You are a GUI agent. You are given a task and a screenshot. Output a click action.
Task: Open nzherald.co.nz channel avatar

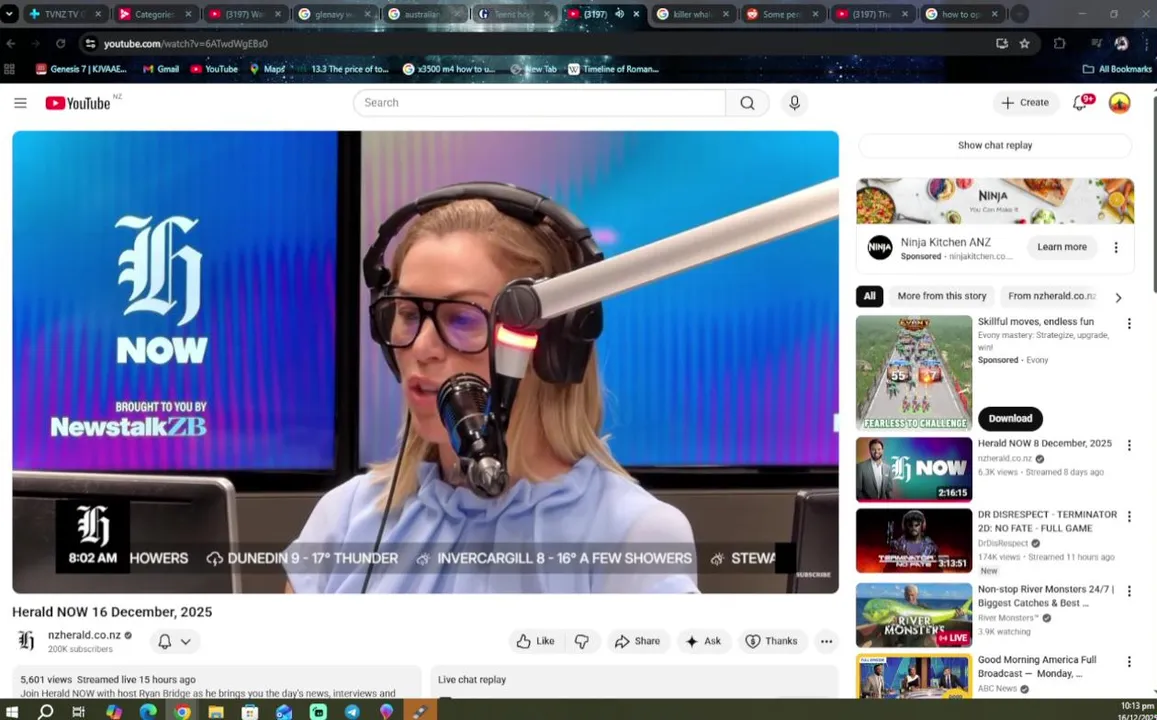coord(26,640)
